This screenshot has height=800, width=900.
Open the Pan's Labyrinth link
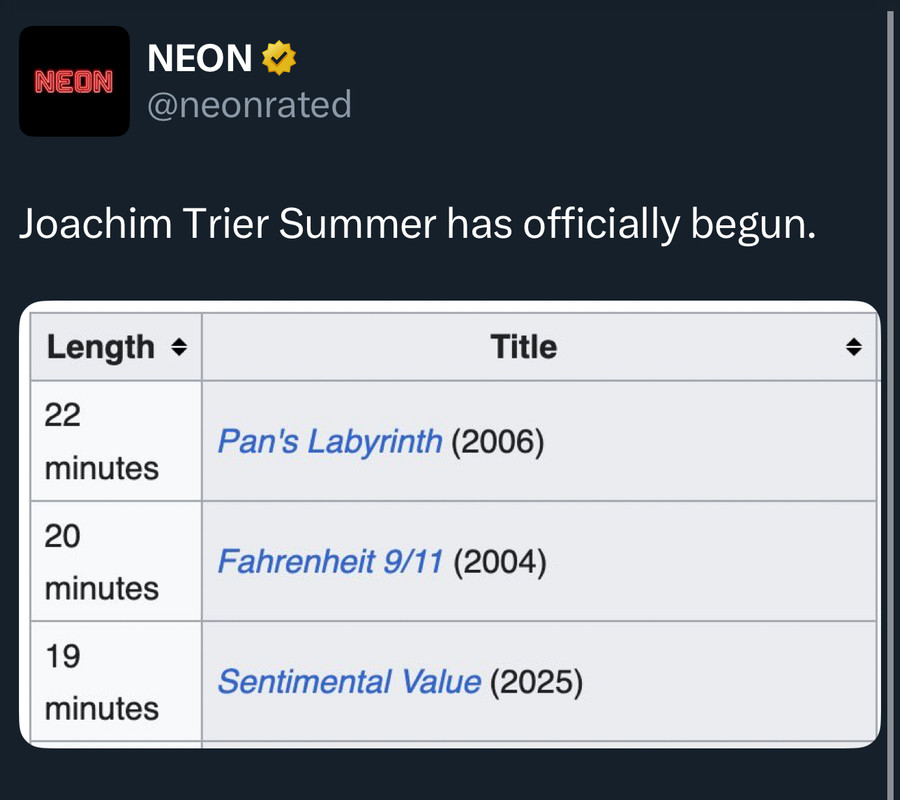(x=330, y=441)
